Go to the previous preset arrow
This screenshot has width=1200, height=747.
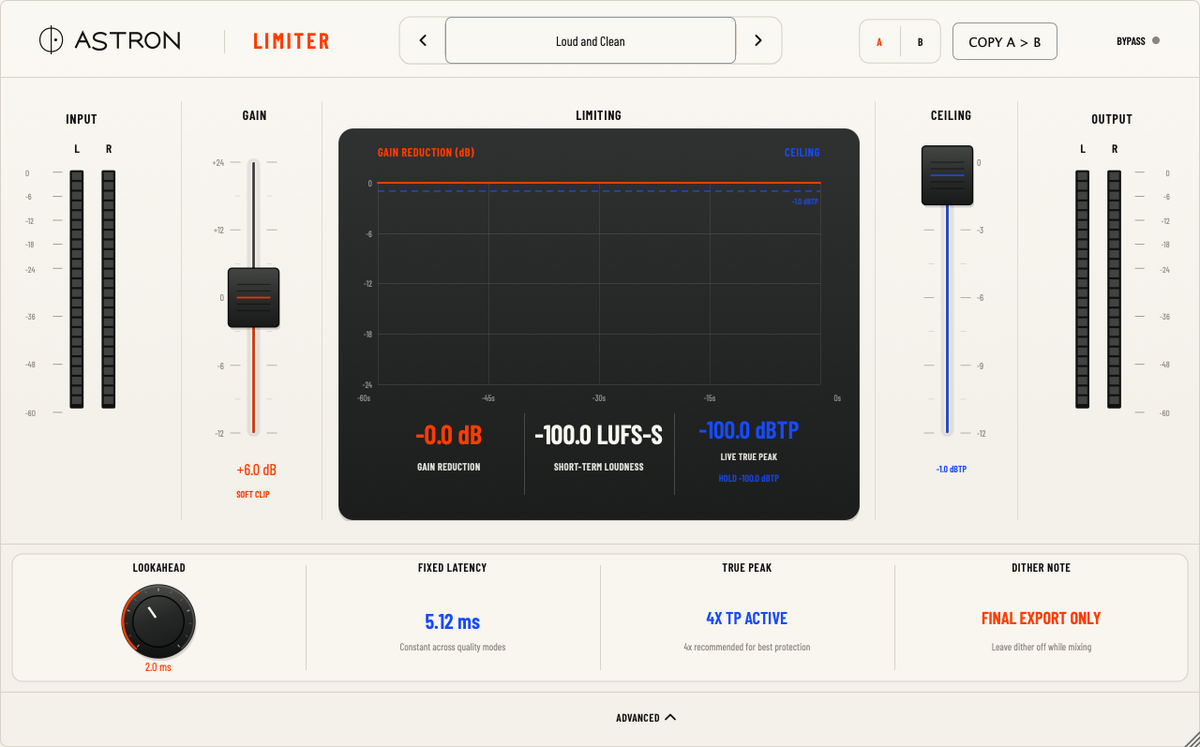tap(423, 41)
